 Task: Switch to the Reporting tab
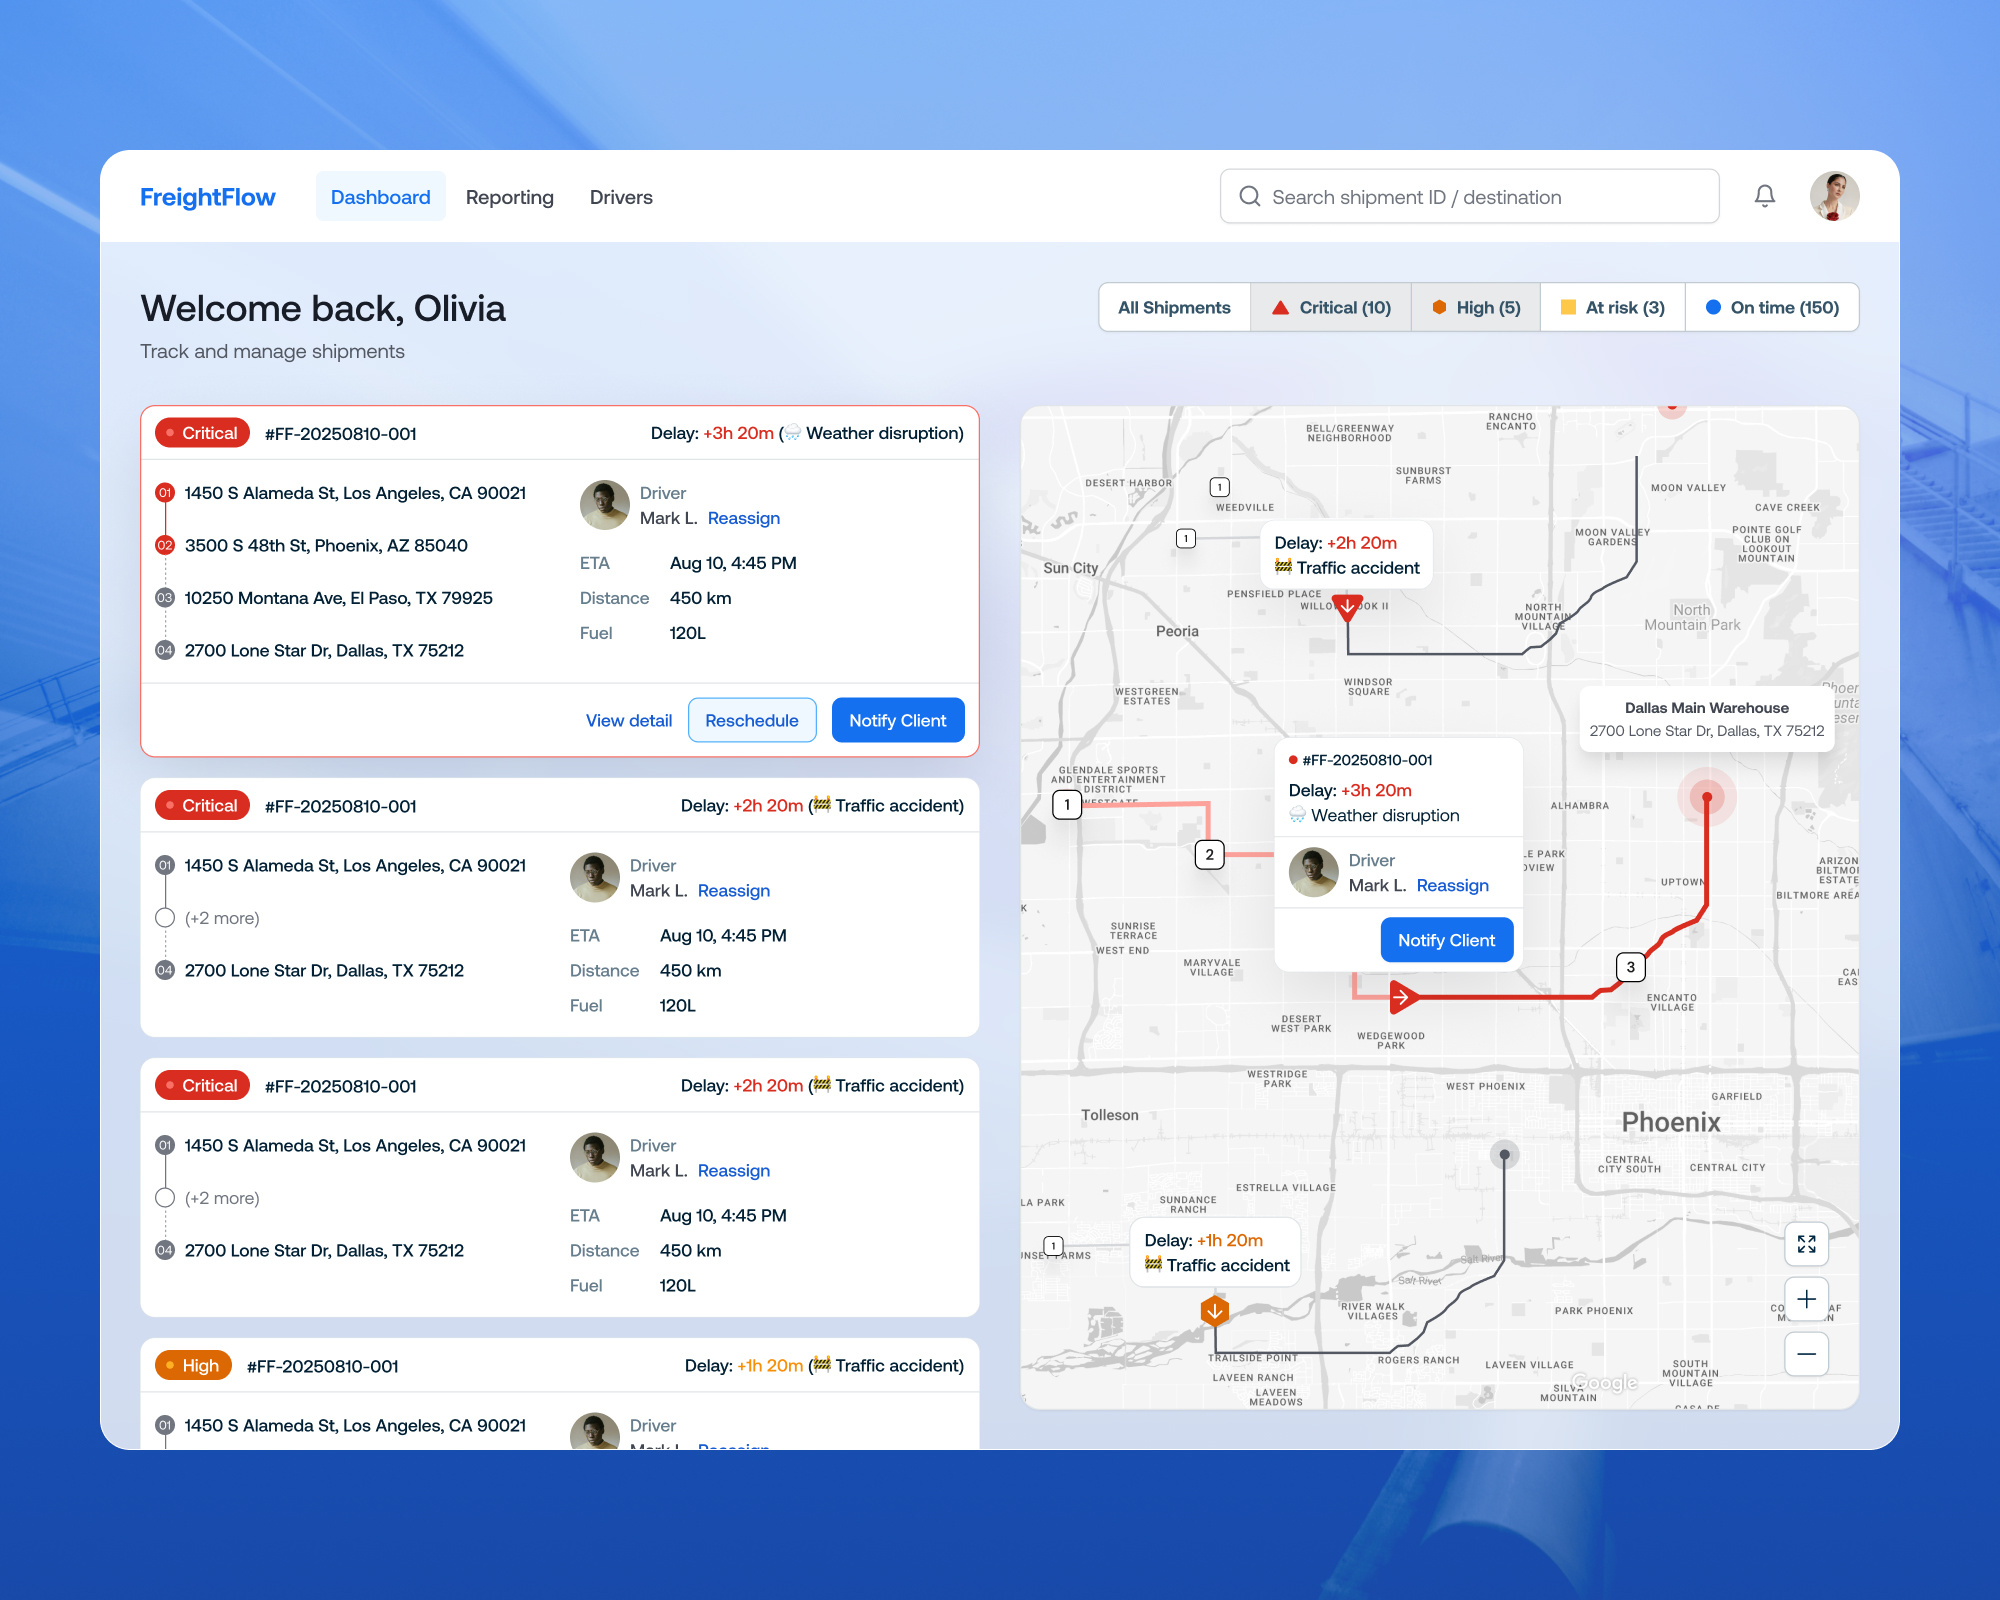[x=509, y=197]
